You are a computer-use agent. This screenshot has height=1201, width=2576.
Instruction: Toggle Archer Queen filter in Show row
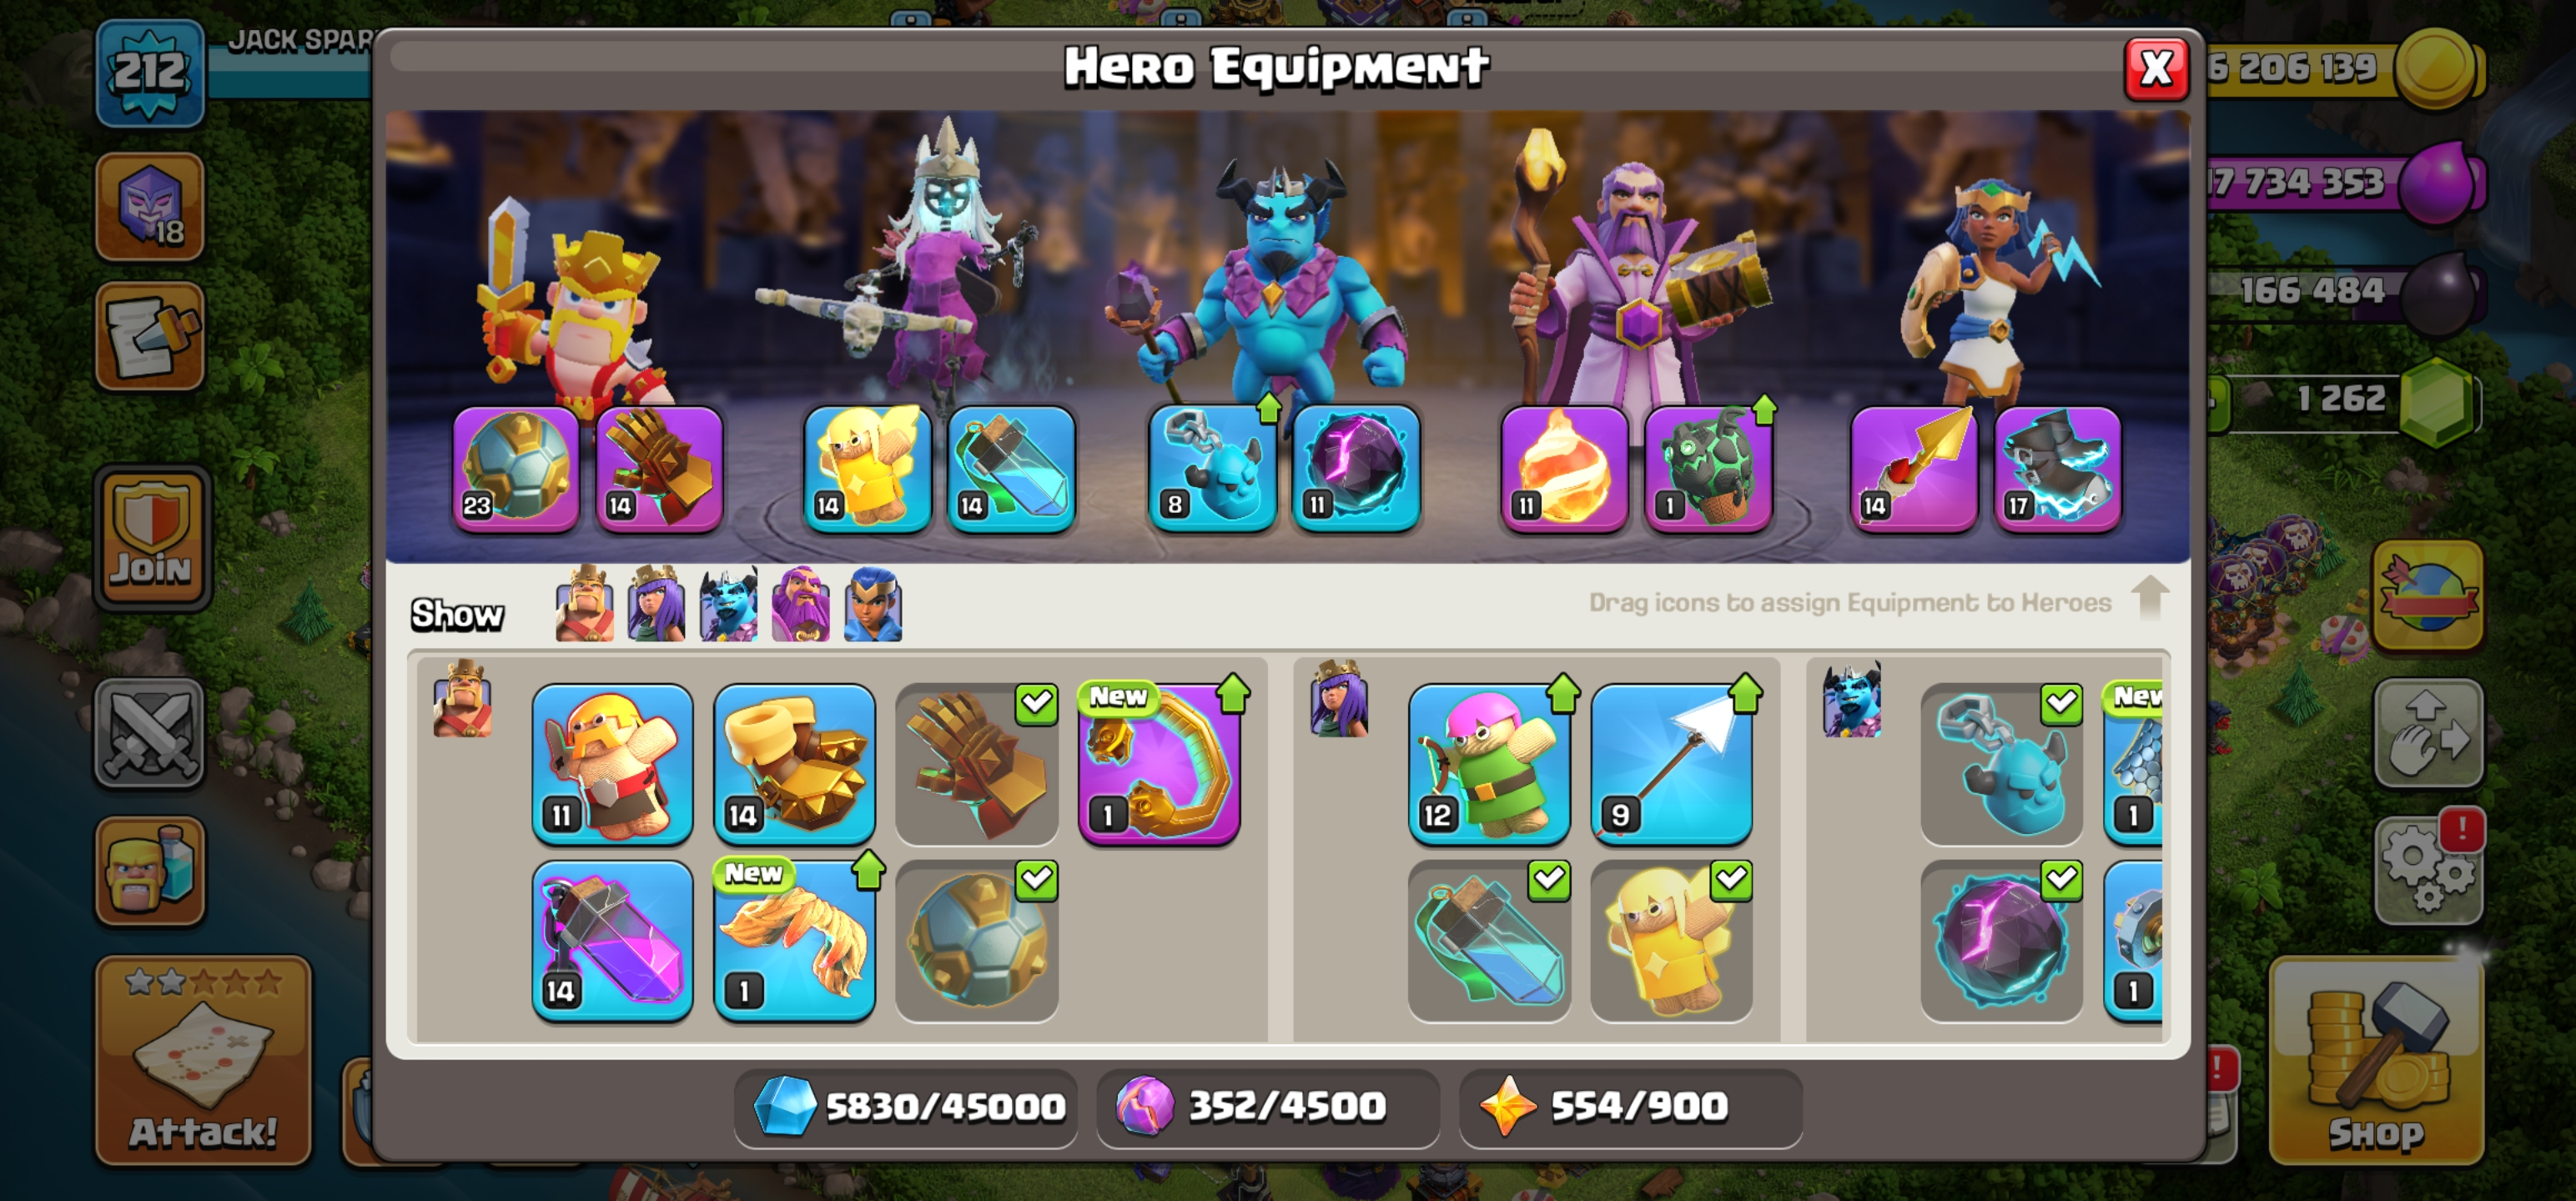coord(656,604)
